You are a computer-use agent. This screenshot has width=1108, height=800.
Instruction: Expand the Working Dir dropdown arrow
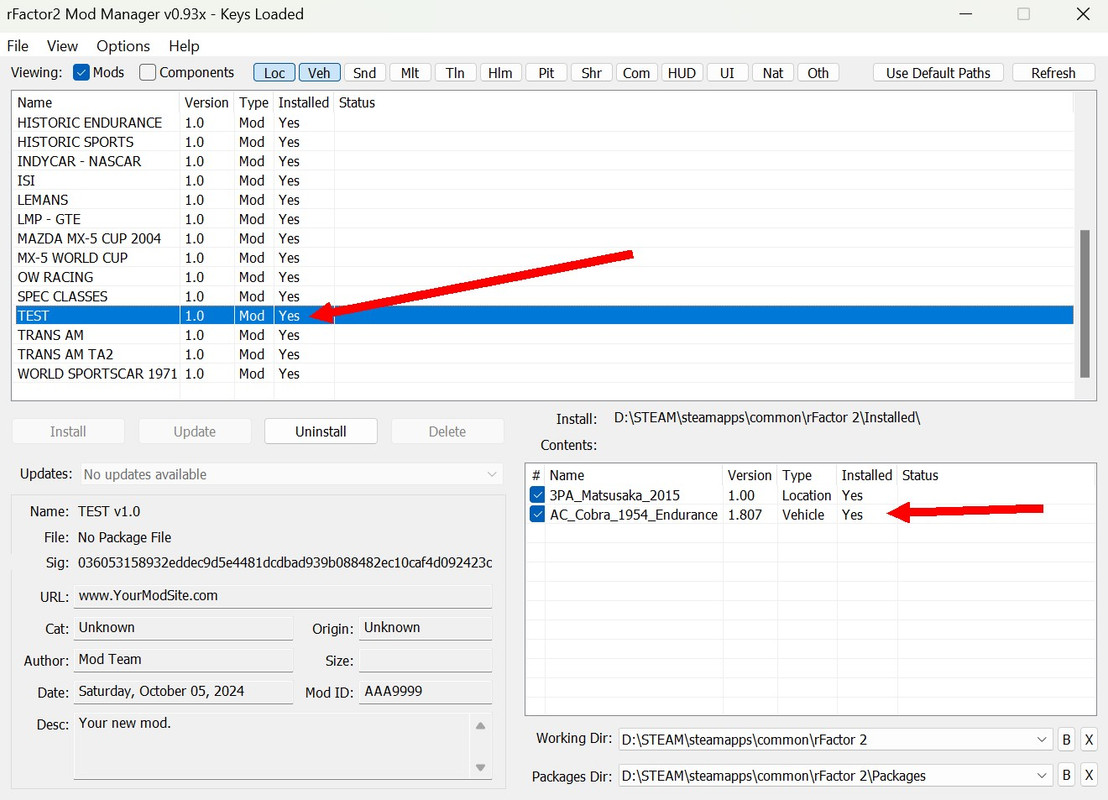(1042, 740)
